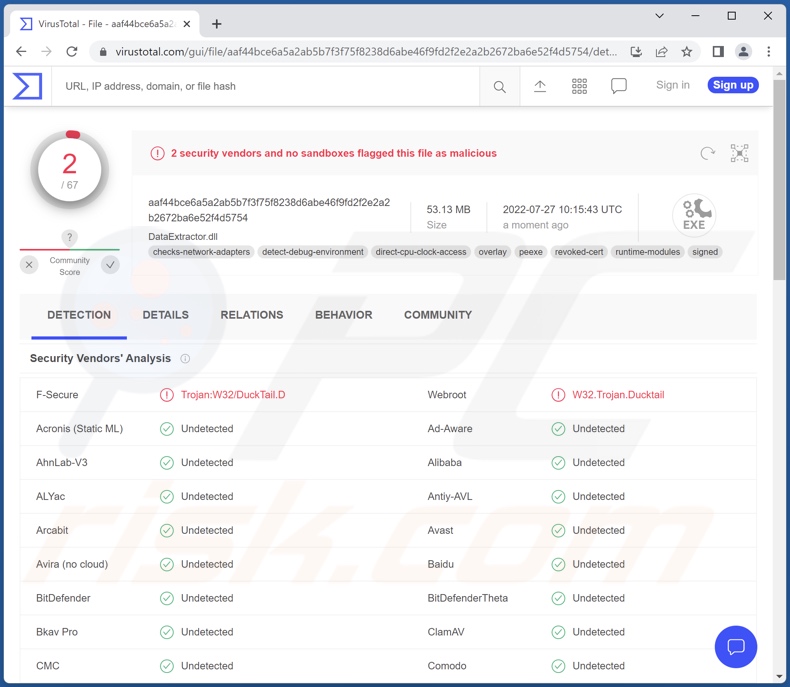Image resolution: width=790 pixels, height=687 pixels.
Task: Expand the tab search chevron dropdown
Action: 659,16
